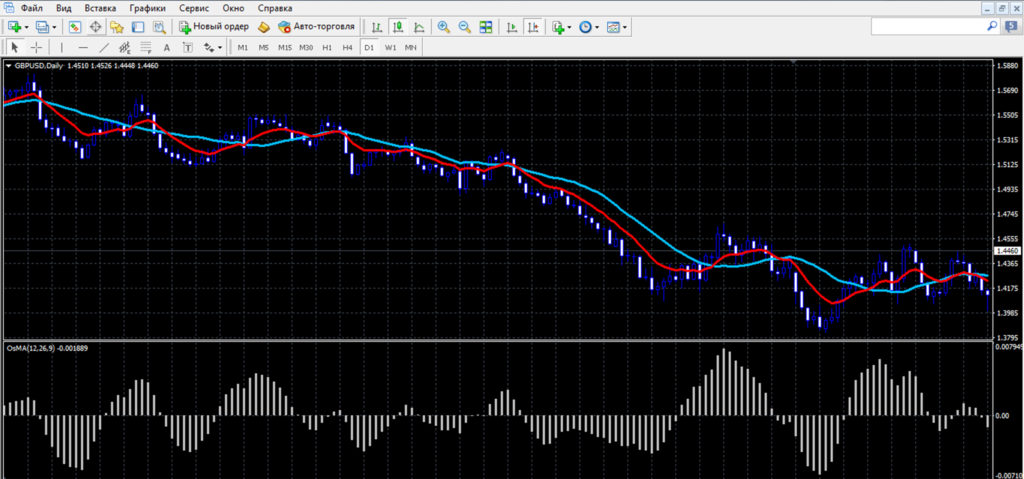Viewport: 1024px width, 479px height.
Task: Click the Templates icon
Action: pyautogui.click(x=613, y=27)
